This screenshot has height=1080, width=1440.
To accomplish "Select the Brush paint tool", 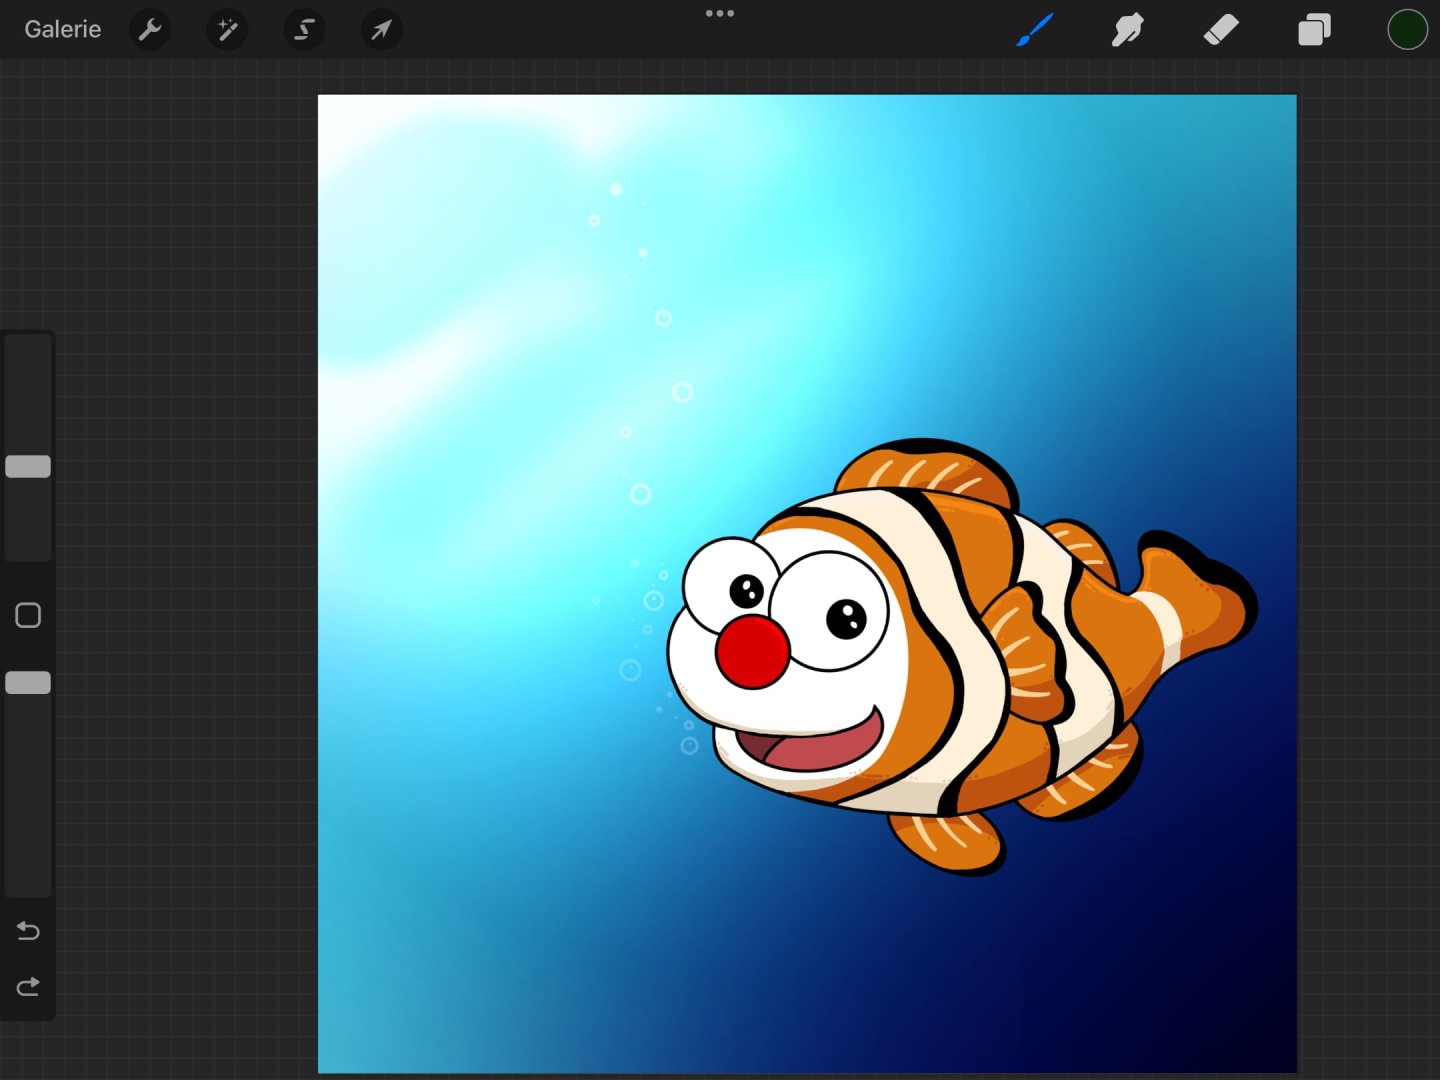I will click(1035, 29).
